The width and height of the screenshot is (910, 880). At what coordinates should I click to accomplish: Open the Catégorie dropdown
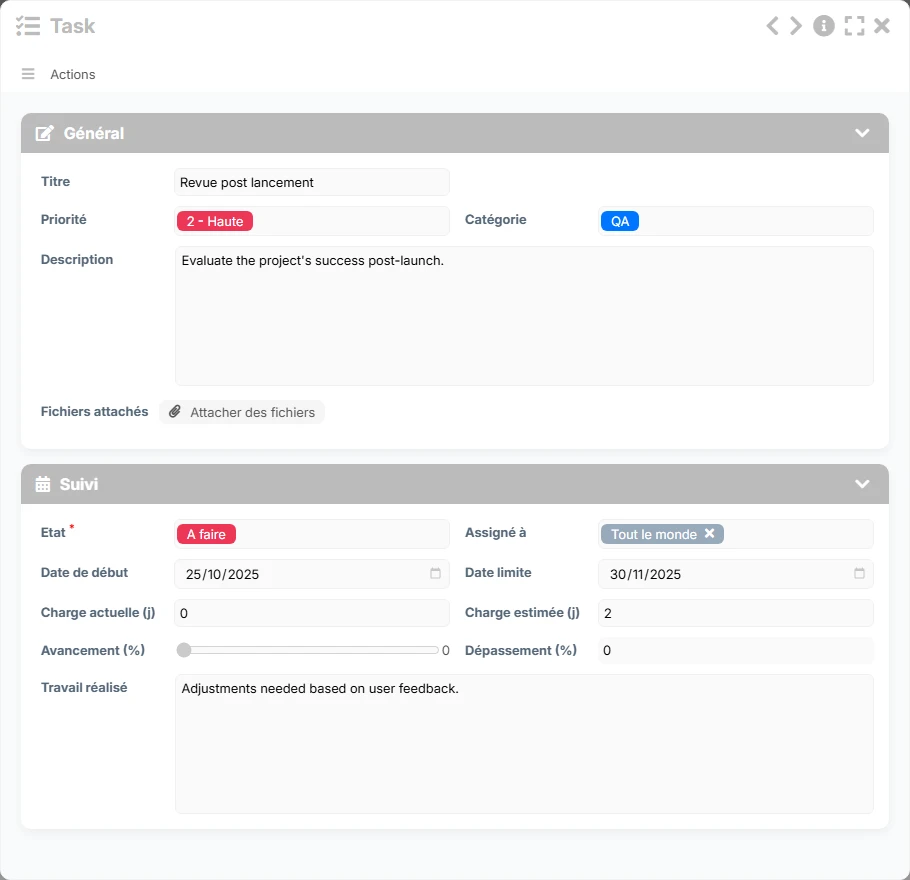tap(735, 221)
